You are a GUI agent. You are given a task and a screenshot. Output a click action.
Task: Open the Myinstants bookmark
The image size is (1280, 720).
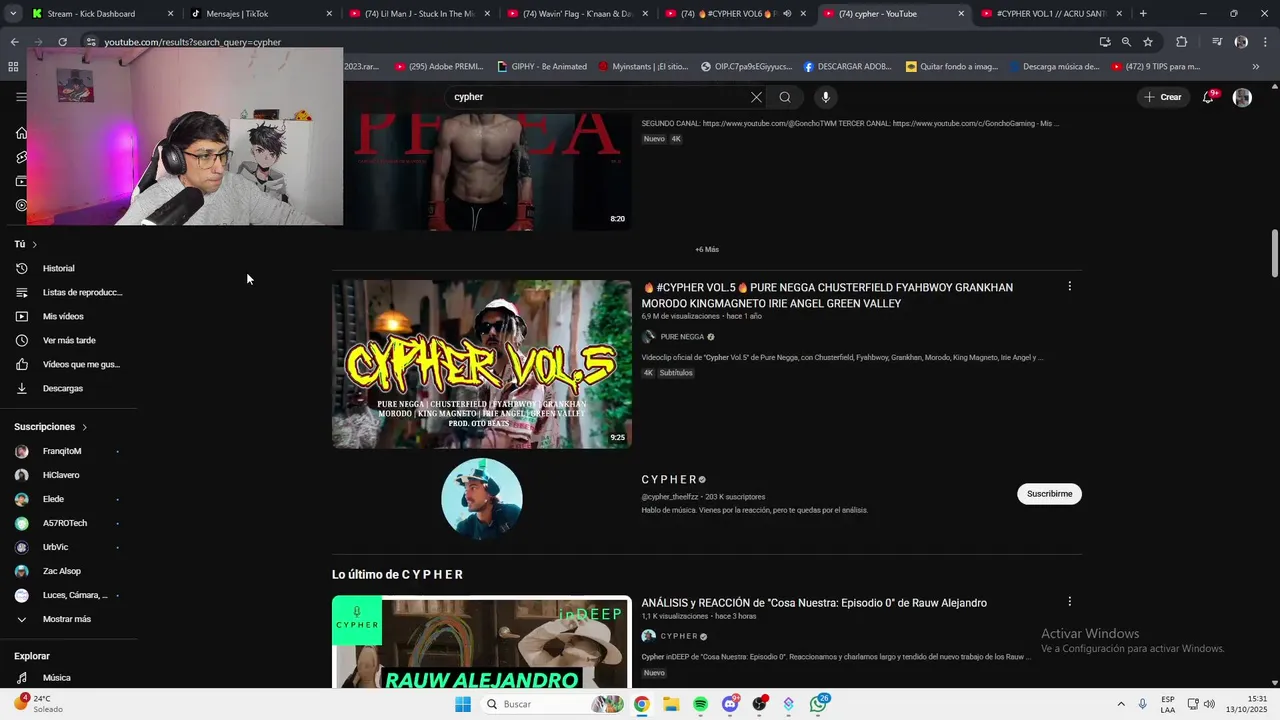(643, 67)
